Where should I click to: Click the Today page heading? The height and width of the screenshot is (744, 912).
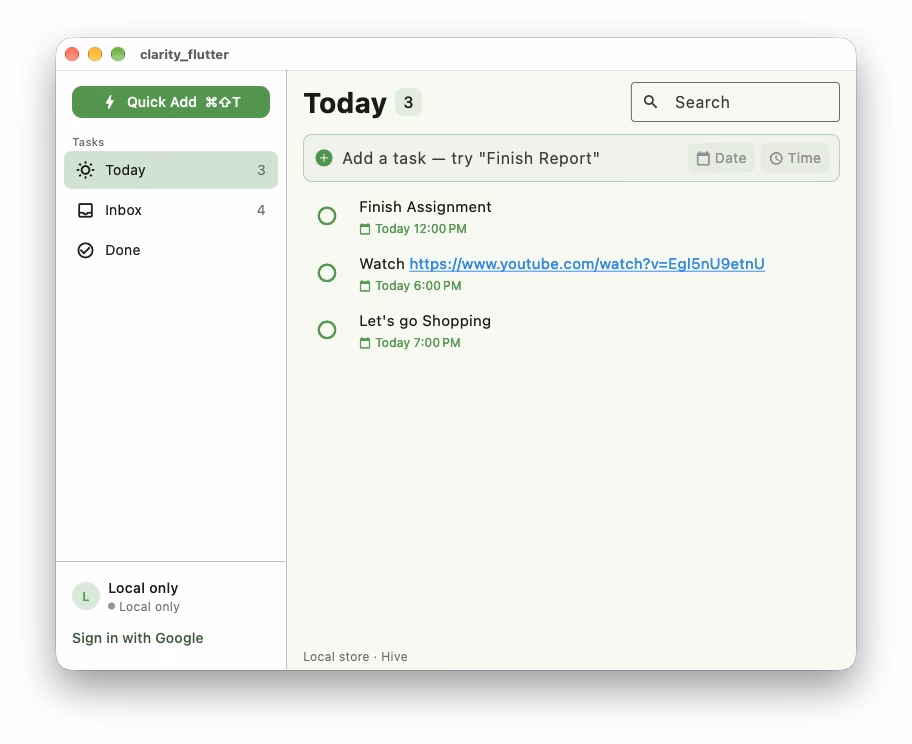pos(345,104)
